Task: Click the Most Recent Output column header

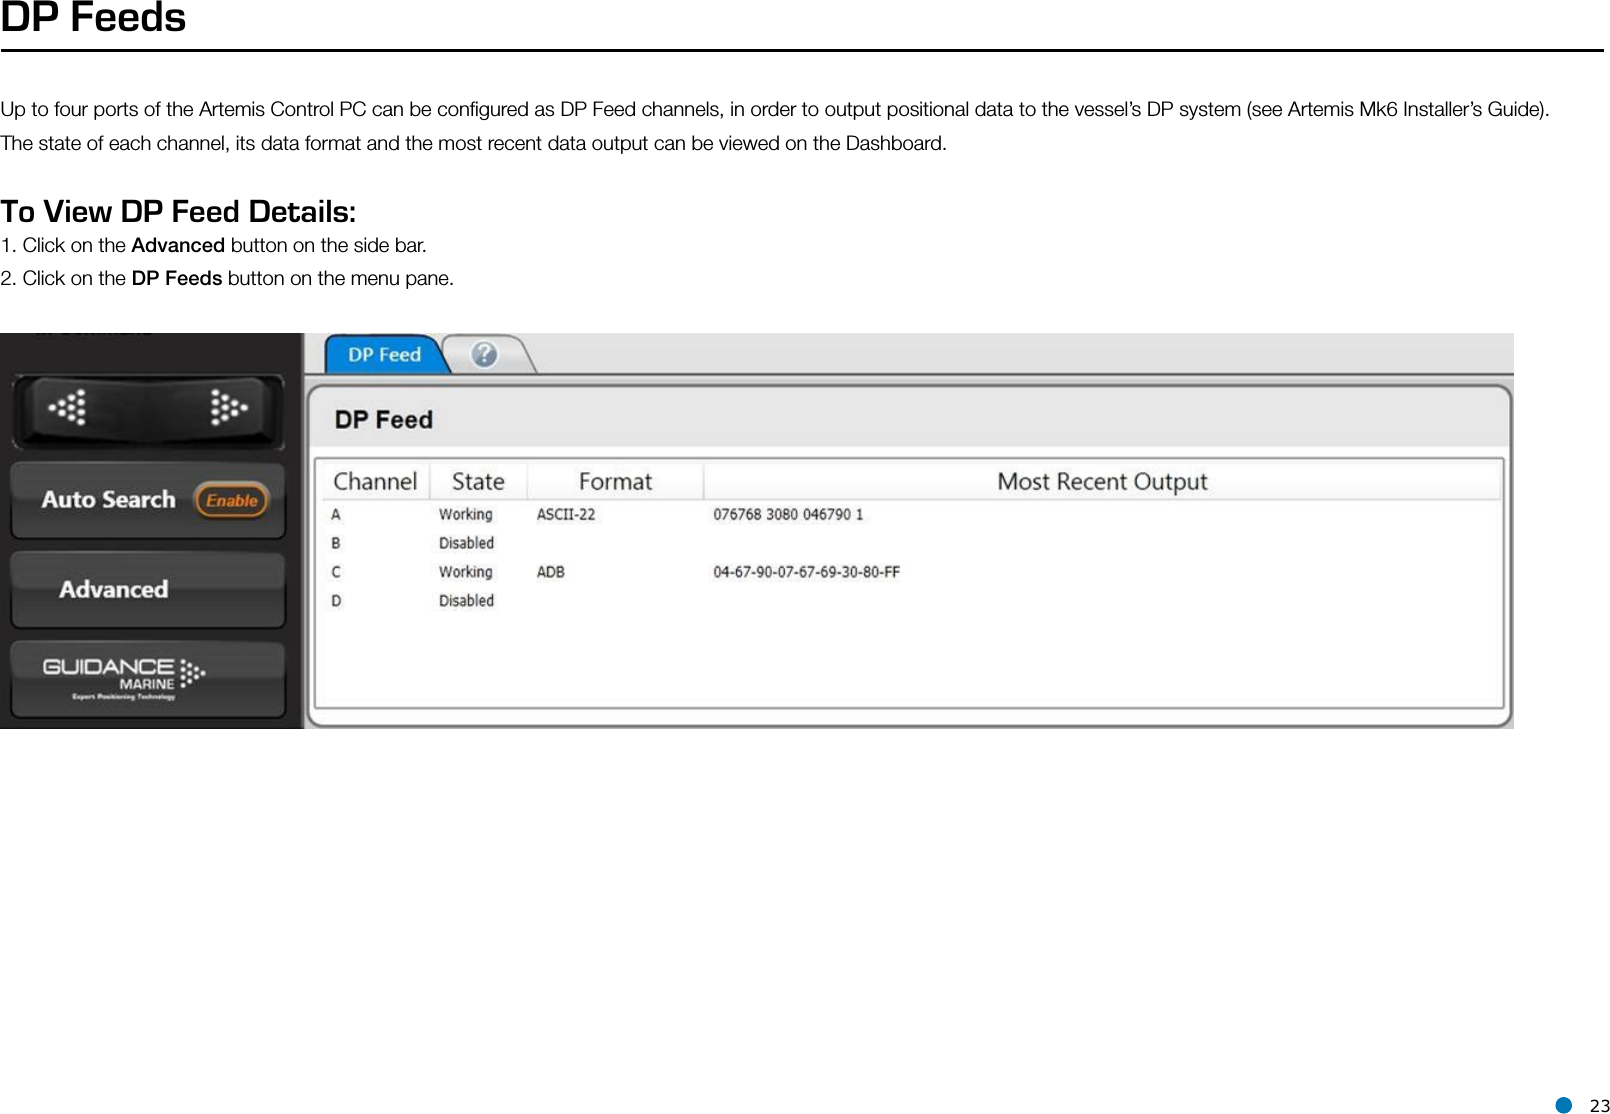Action: point(1103,481)
